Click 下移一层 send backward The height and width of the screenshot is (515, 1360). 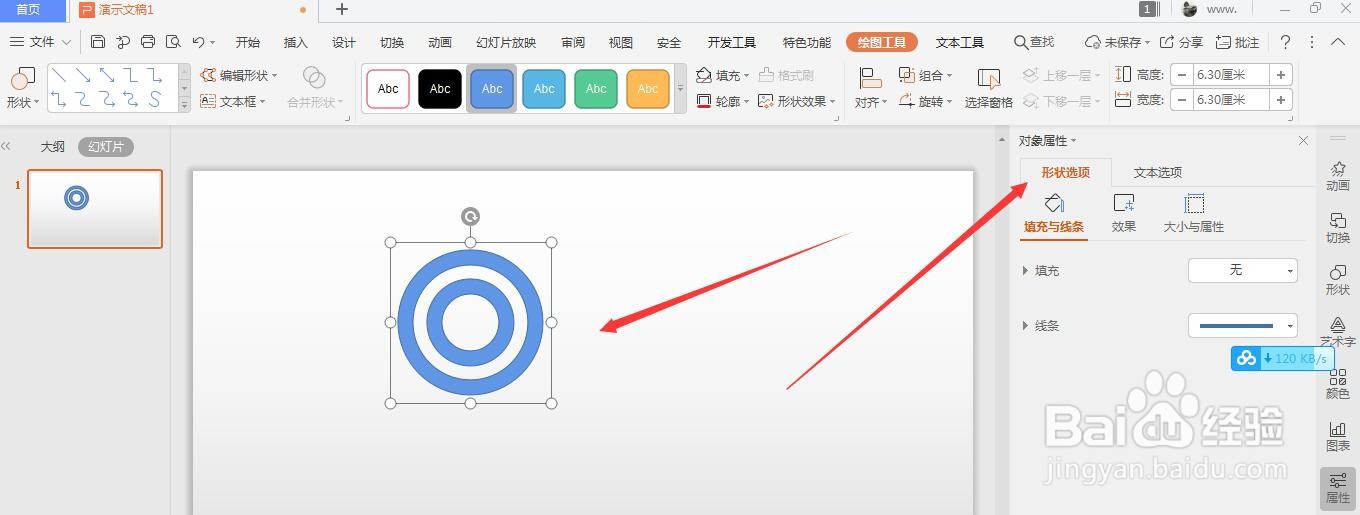(1061, 101)
